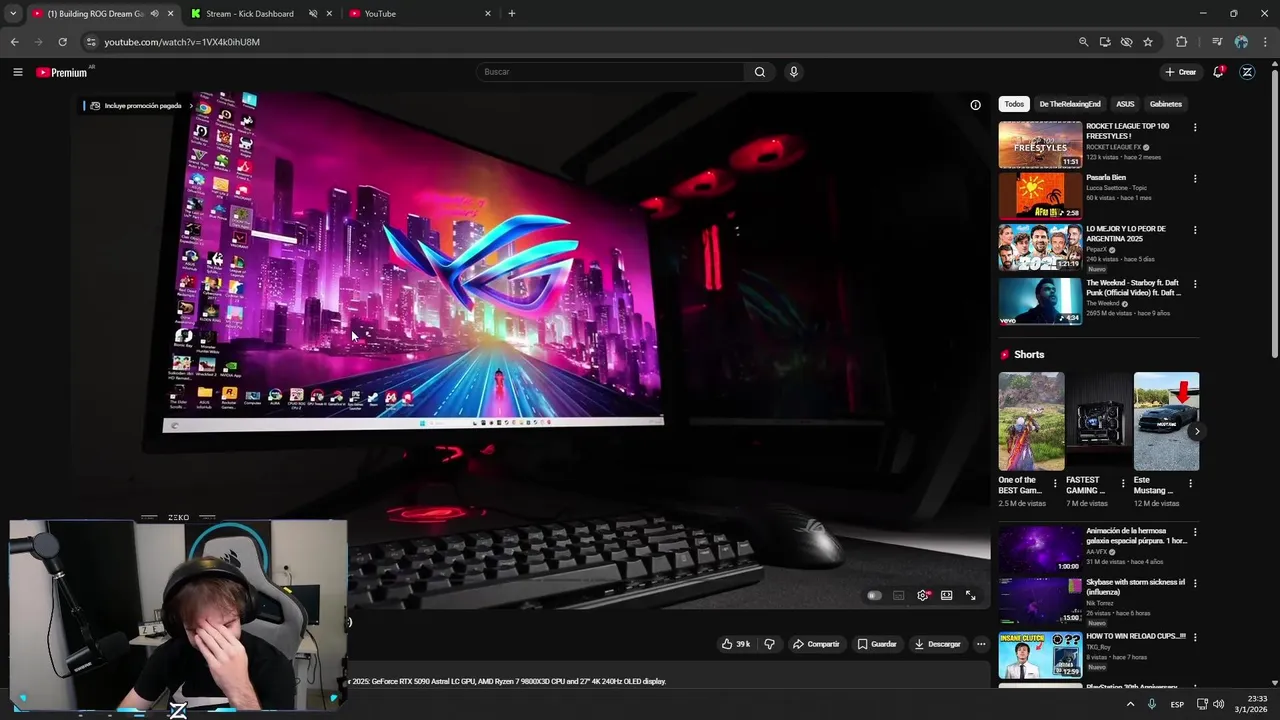Start voice search with microphone icon

click(x=794, y=72)
